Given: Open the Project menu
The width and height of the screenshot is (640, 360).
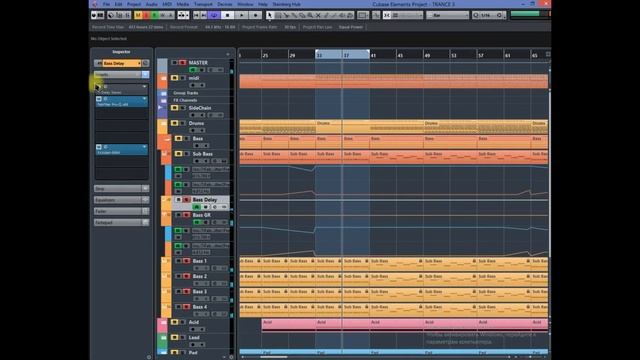Looking at the screenshot, I should pyautogui.click(x=134, y=4).
